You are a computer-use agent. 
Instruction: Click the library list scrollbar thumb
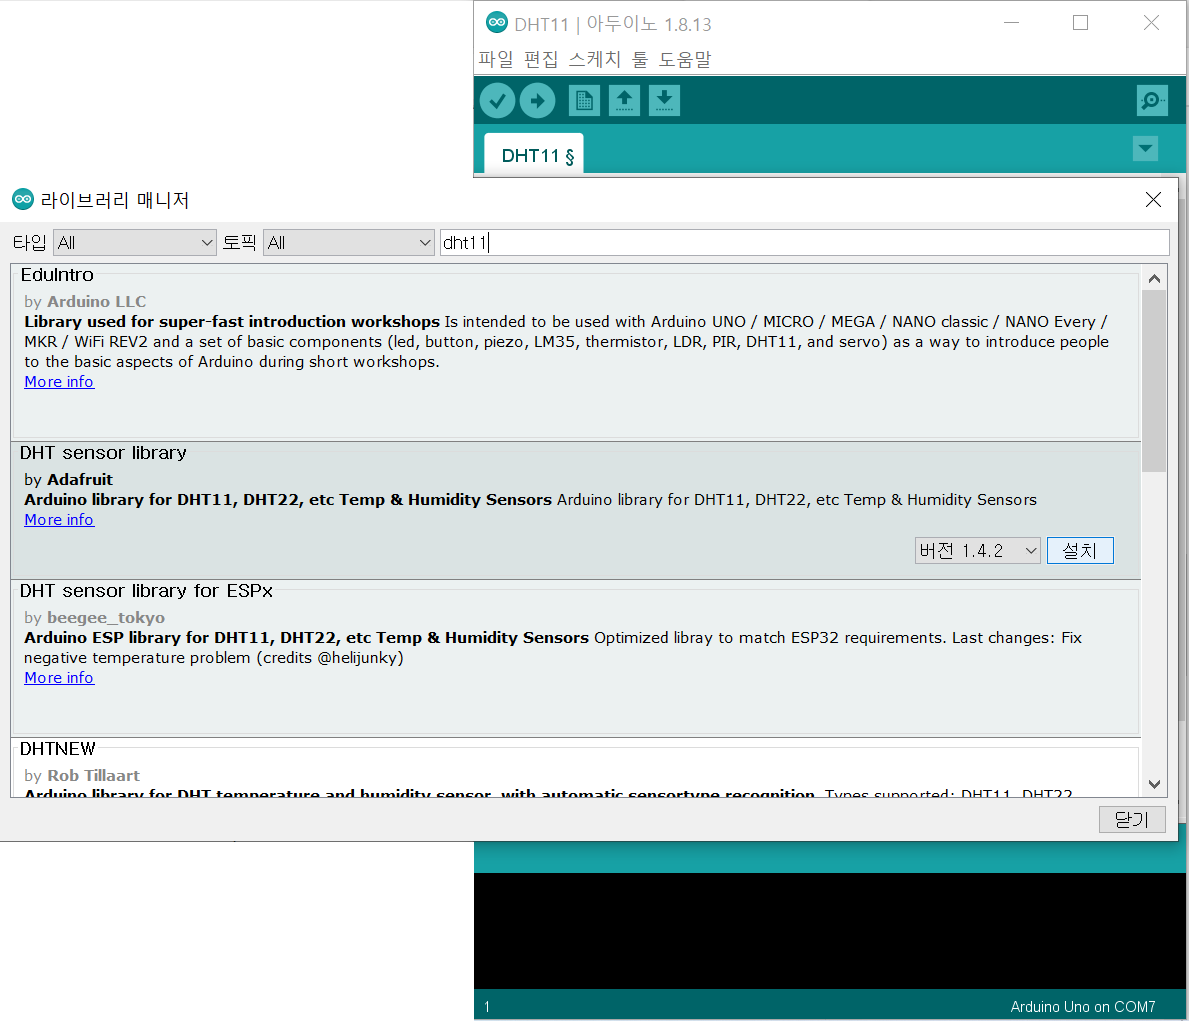(x=1154, y=381)
